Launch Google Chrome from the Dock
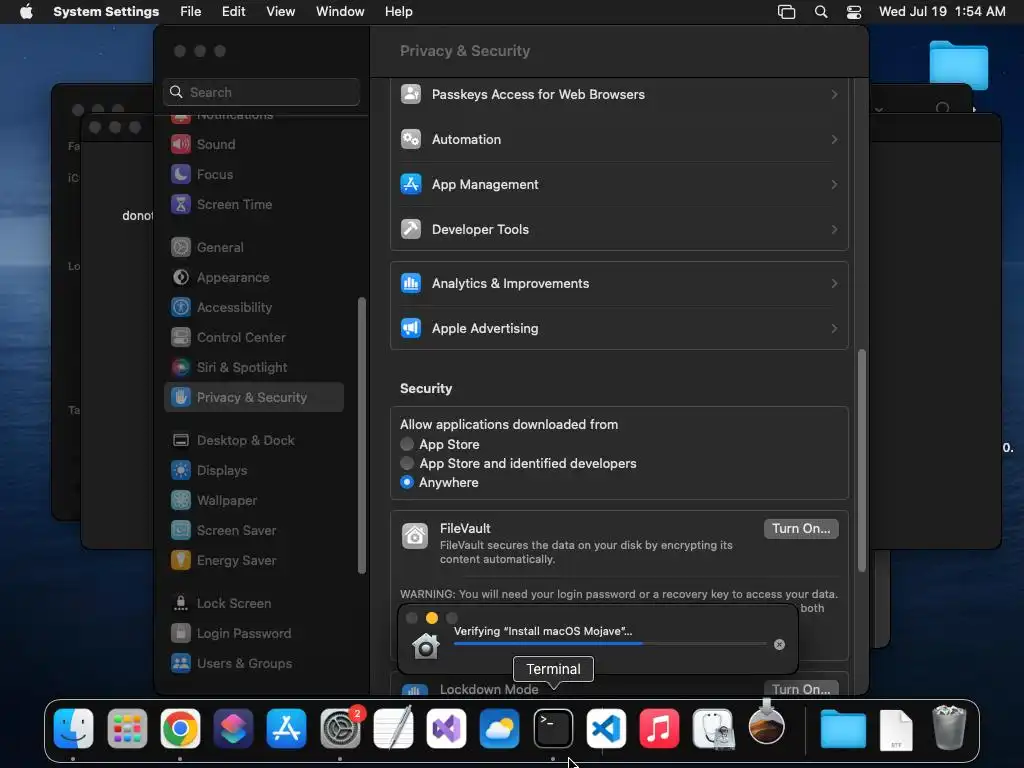Viewport: 1024px width, 768px height. (x=180, y=728)
